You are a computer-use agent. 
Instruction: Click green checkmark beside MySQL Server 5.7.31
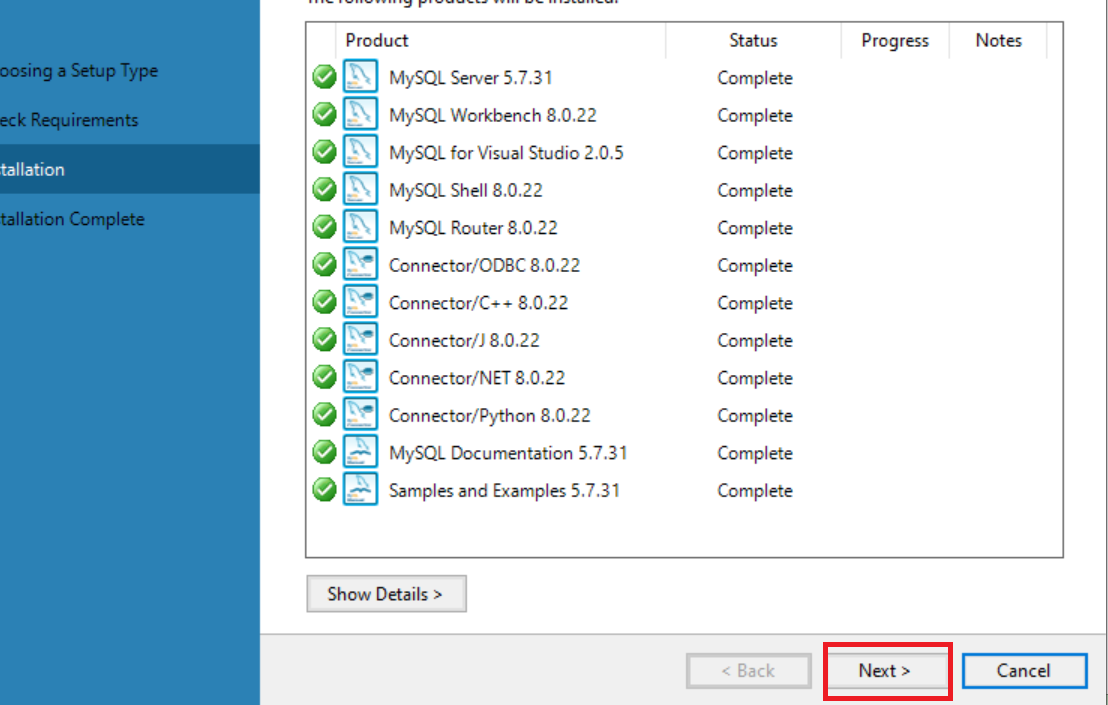pos(324,76)
